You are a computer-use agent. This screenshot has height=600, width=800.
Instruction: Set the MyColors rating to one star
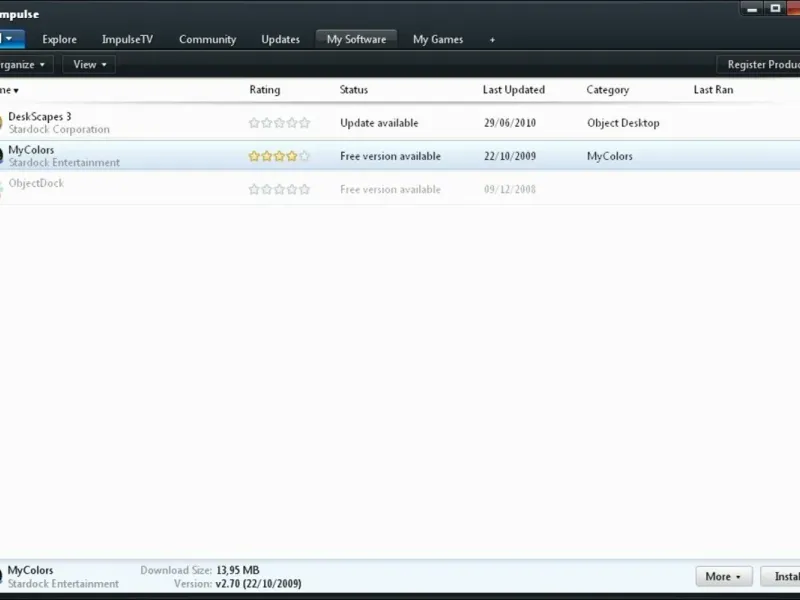pos(254,156)
